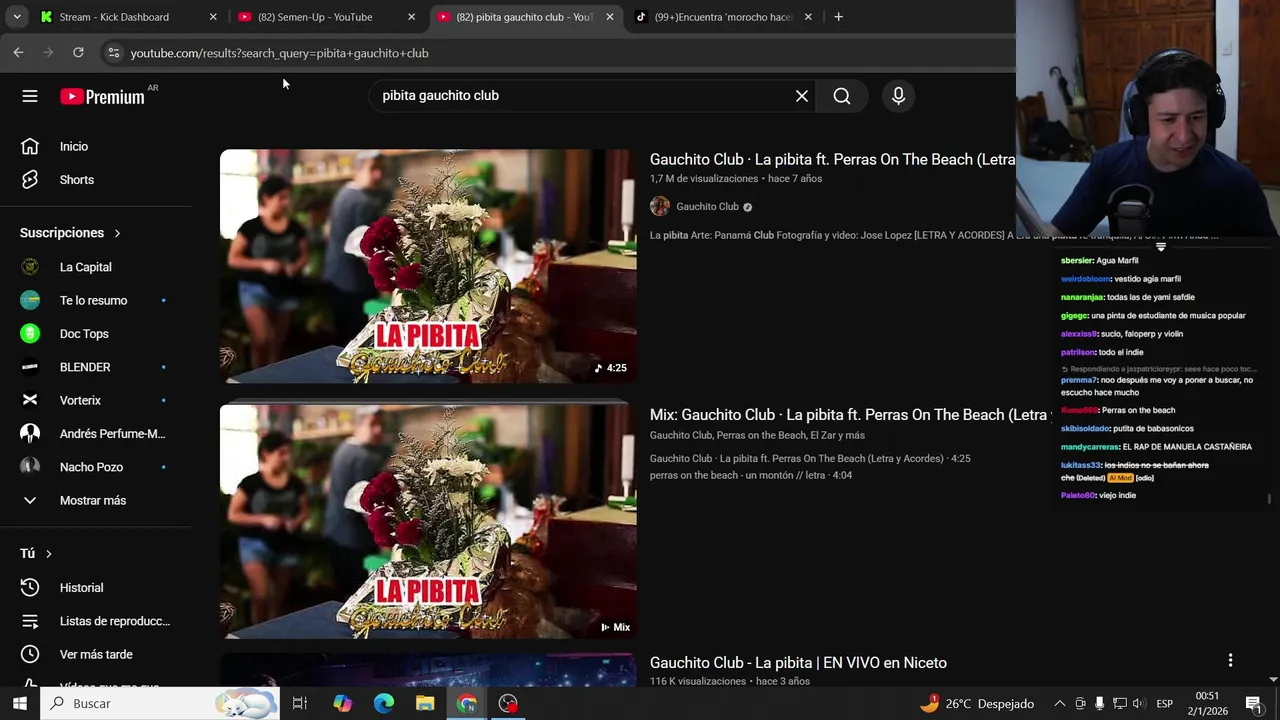Open the site information icon in address bar
This screenshot has width=1280, height=720.
pos(114,53)
